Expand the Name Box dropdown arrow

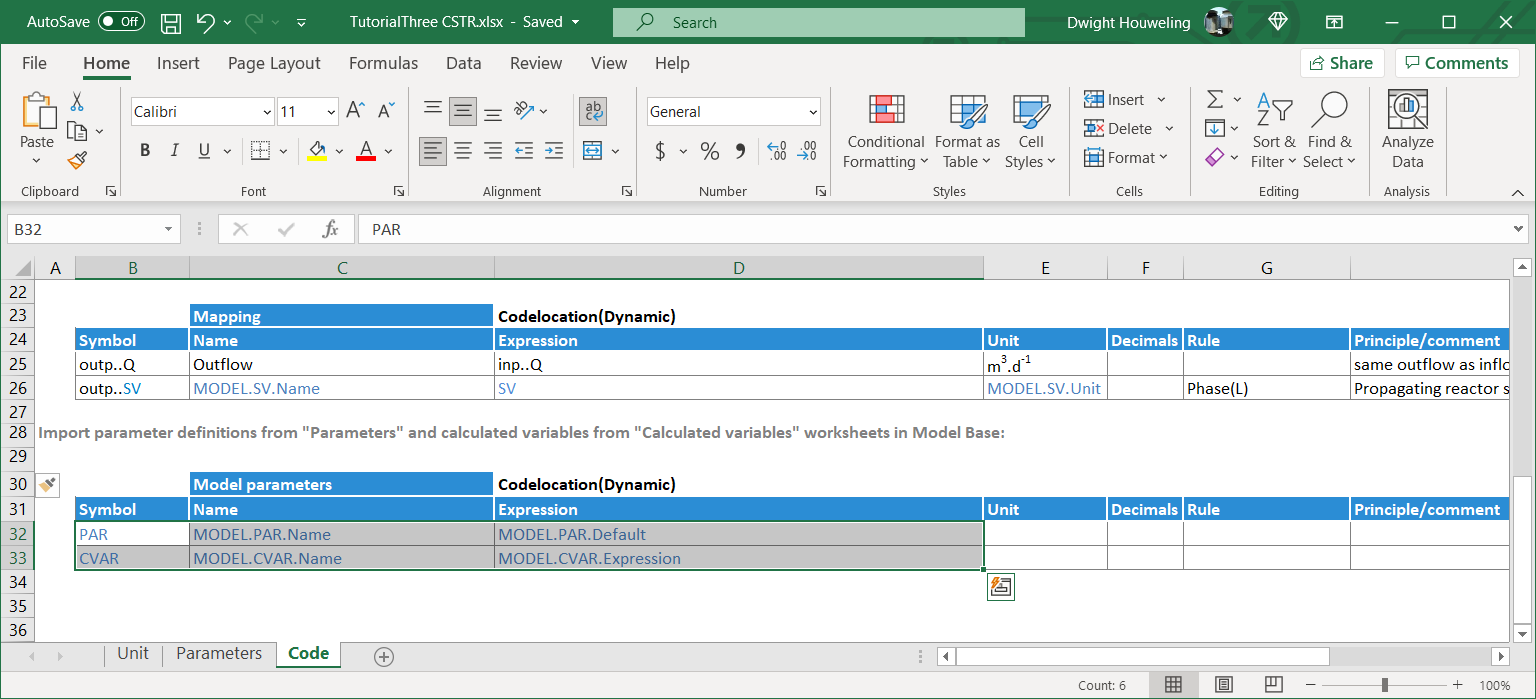coord(168,229)
